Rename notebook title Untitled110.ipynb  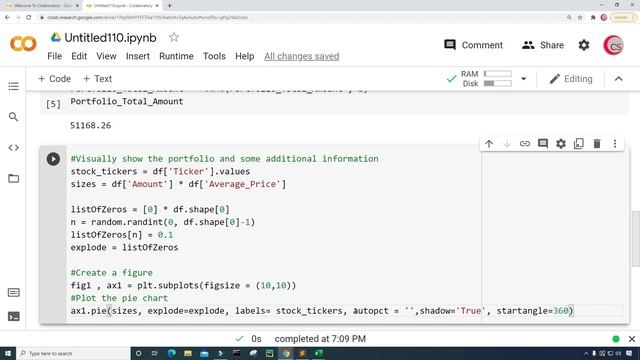point(110,38)
